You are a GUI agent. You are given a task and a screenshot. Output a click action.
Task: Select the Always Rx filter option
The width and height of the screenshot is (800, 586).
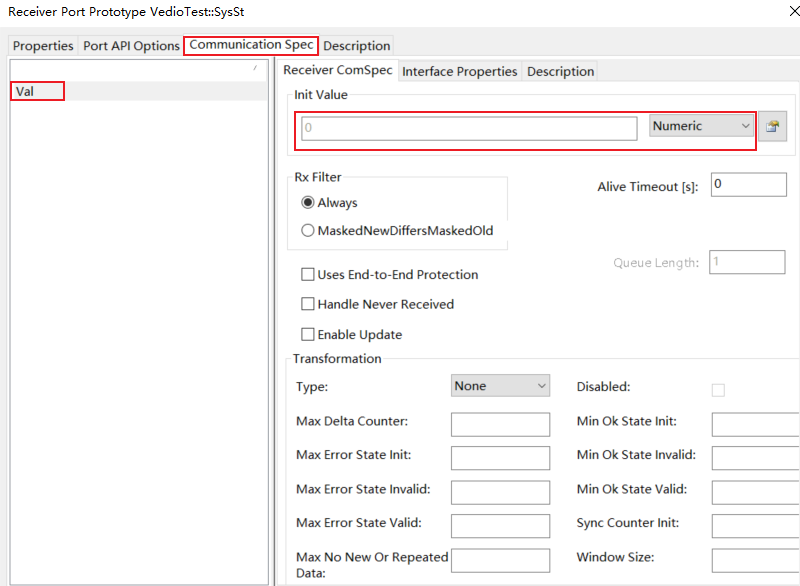(x=308, y=202)
